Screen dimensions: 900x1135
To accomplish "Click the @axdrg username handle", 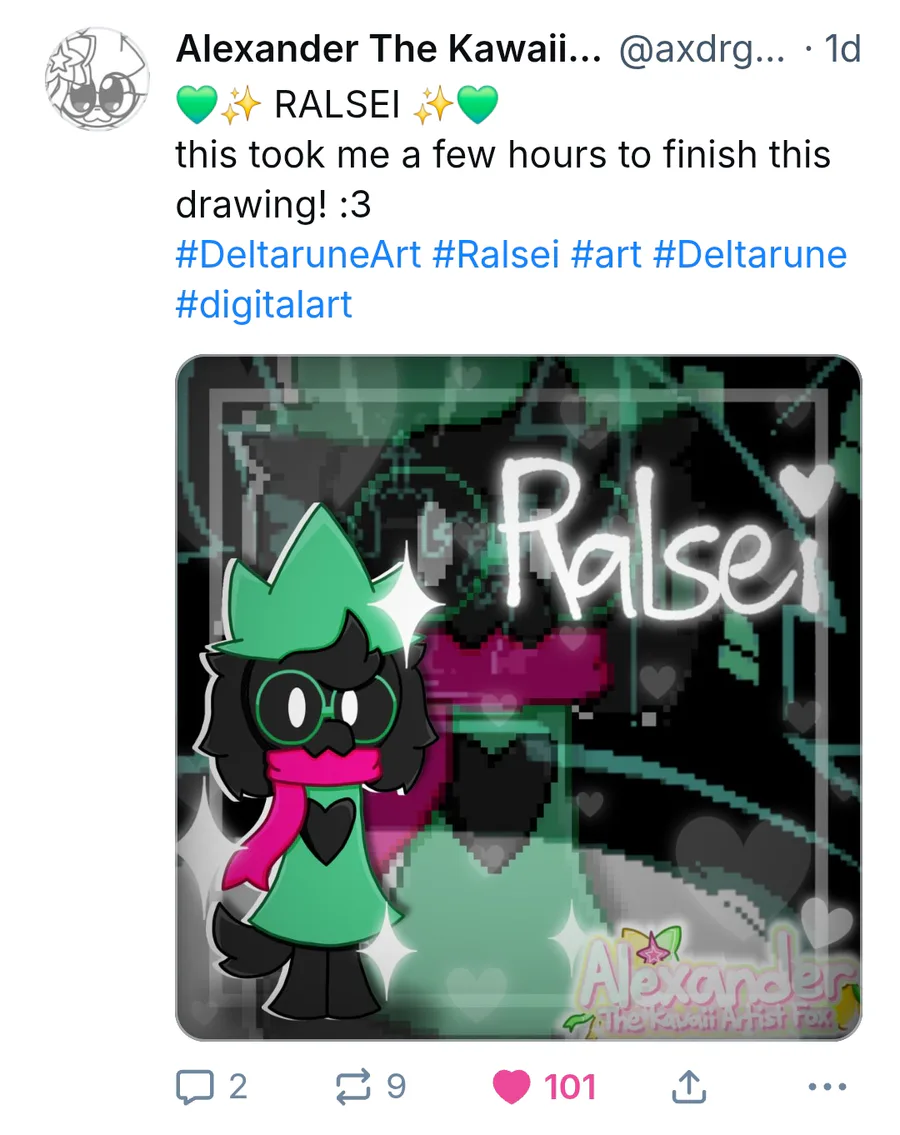I will [702, 49].
